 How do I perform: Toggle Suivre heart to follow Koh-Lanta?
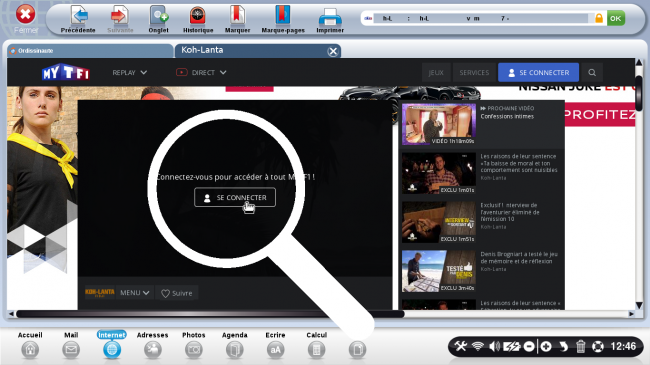click(177, 293)
